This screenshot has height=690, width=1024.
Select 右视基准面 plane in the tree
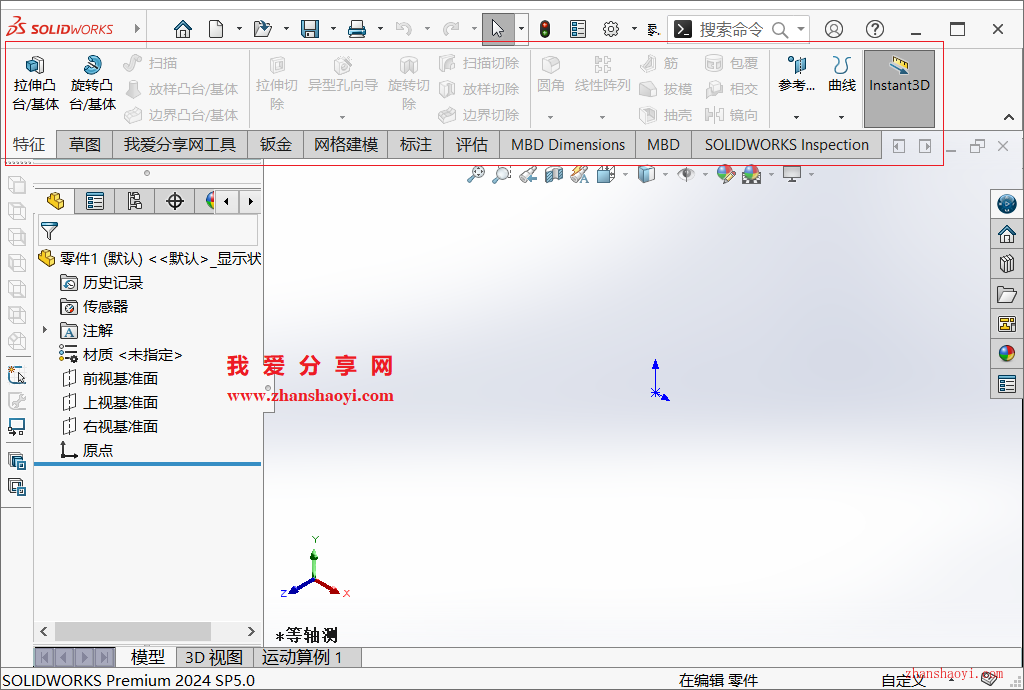[x=110, y=426]
